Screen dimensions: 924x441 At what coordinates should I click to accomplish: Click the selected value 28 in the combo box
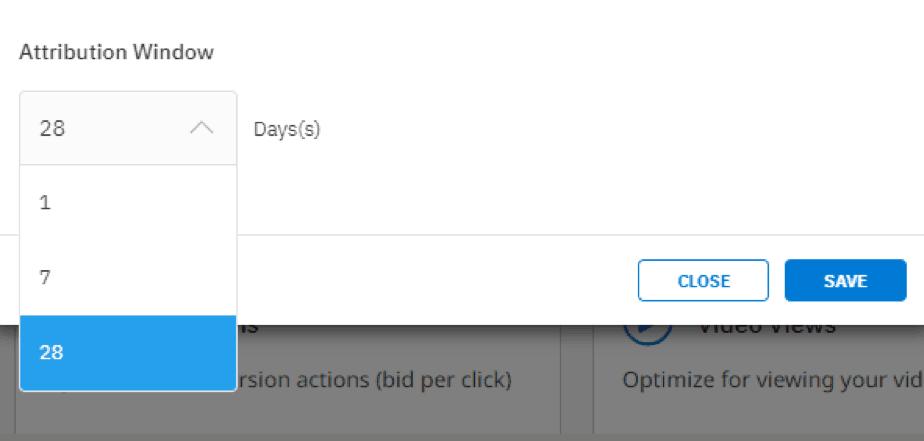click(52, 128)
